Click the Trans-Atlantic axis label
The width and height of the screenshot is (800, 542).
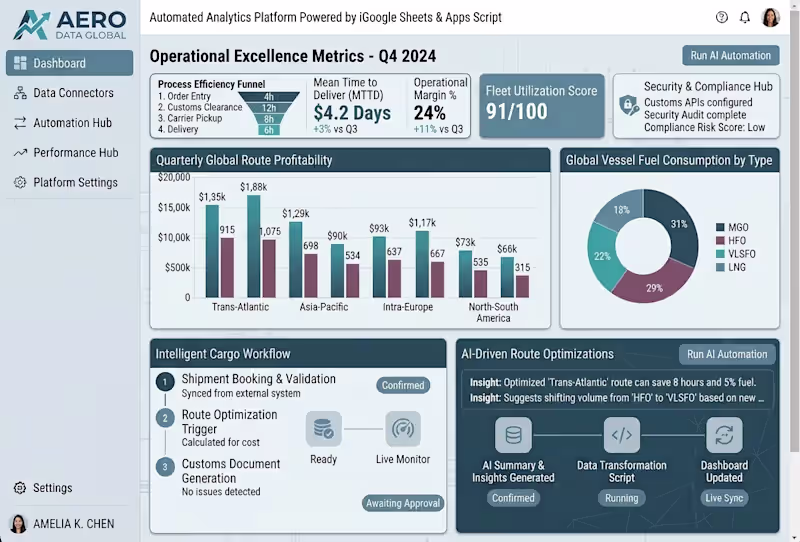[240, 307]
